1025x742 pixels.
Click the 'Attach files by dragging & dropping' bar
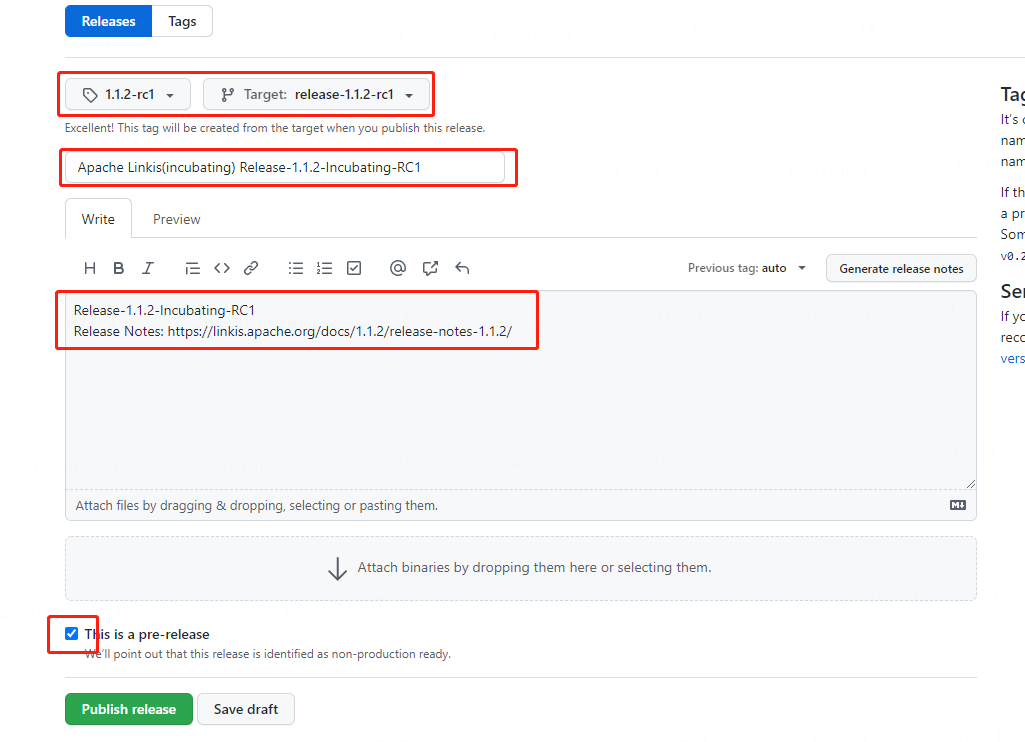click(520, 505)
